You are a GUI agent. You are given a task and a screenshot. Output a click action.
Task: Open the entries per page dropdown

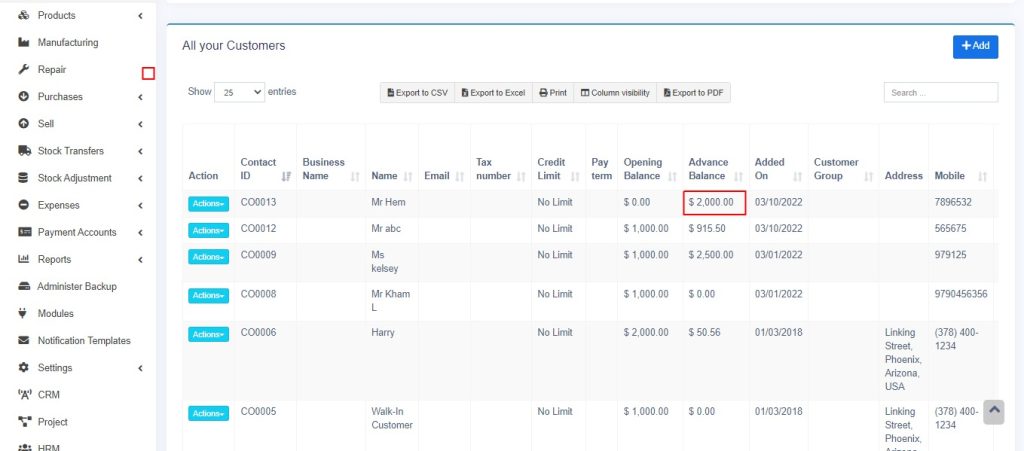[x=240, y=92]
